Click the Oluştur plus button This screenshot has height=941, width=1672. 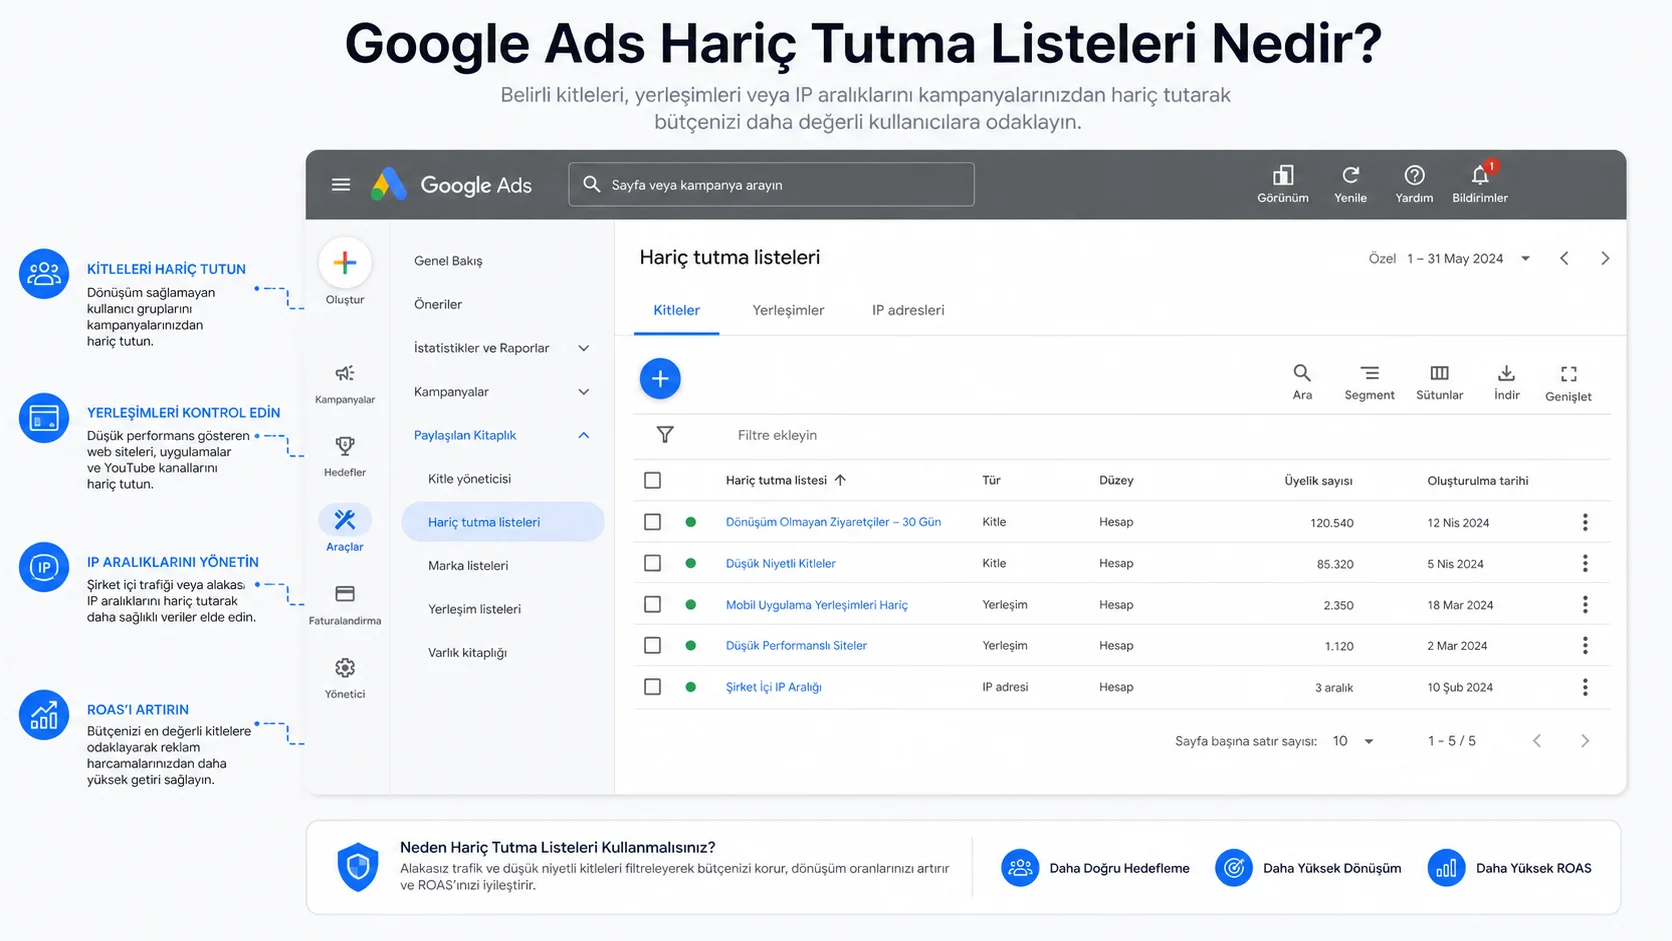[x=345, y=263]
